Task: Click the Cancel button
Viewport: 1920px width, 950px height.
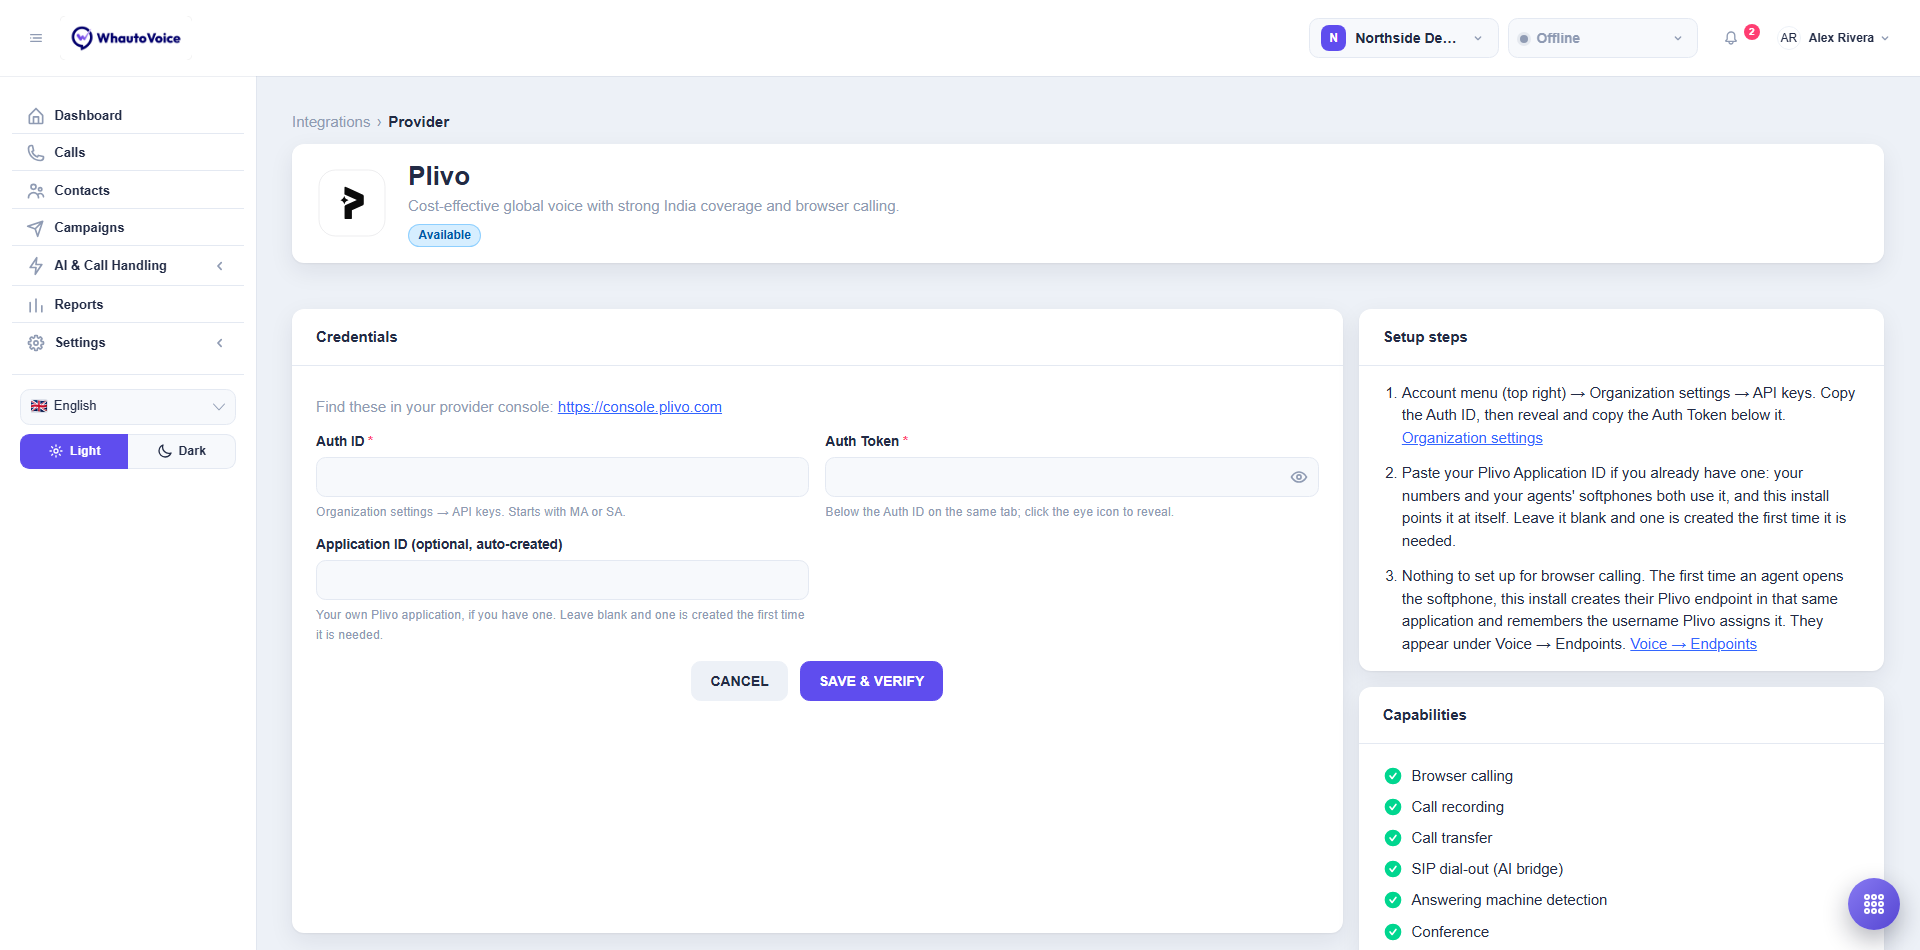Action: click(739, 681)
